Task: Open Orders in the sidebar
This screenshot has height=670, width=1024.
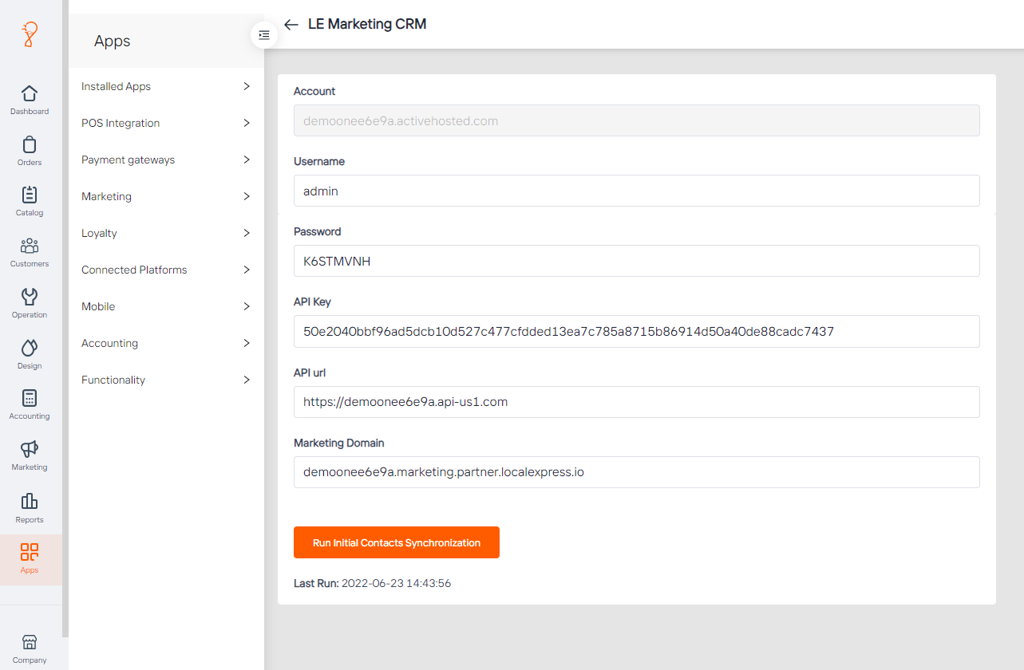Action: pos(29,151)
